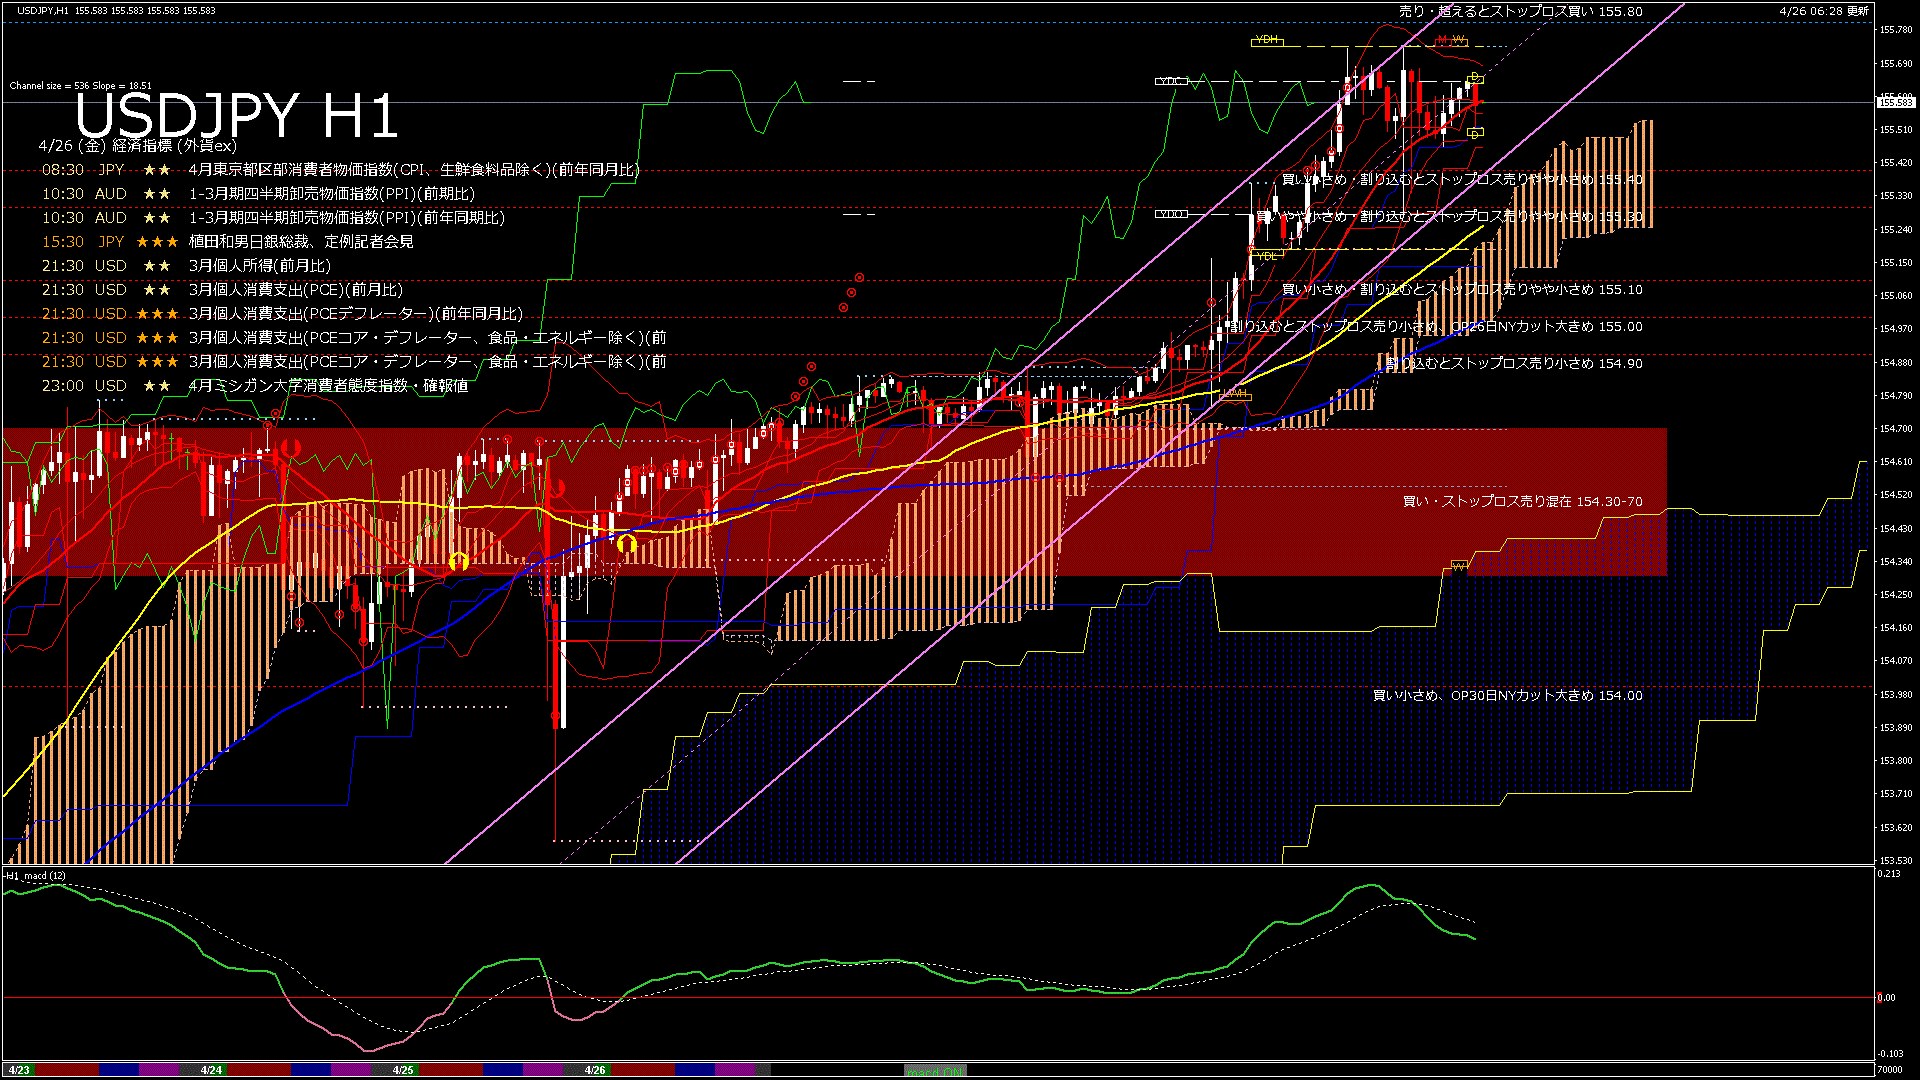Click the '割り込むとストップロス売り小さめ 154.90' label

(1514, 363)
